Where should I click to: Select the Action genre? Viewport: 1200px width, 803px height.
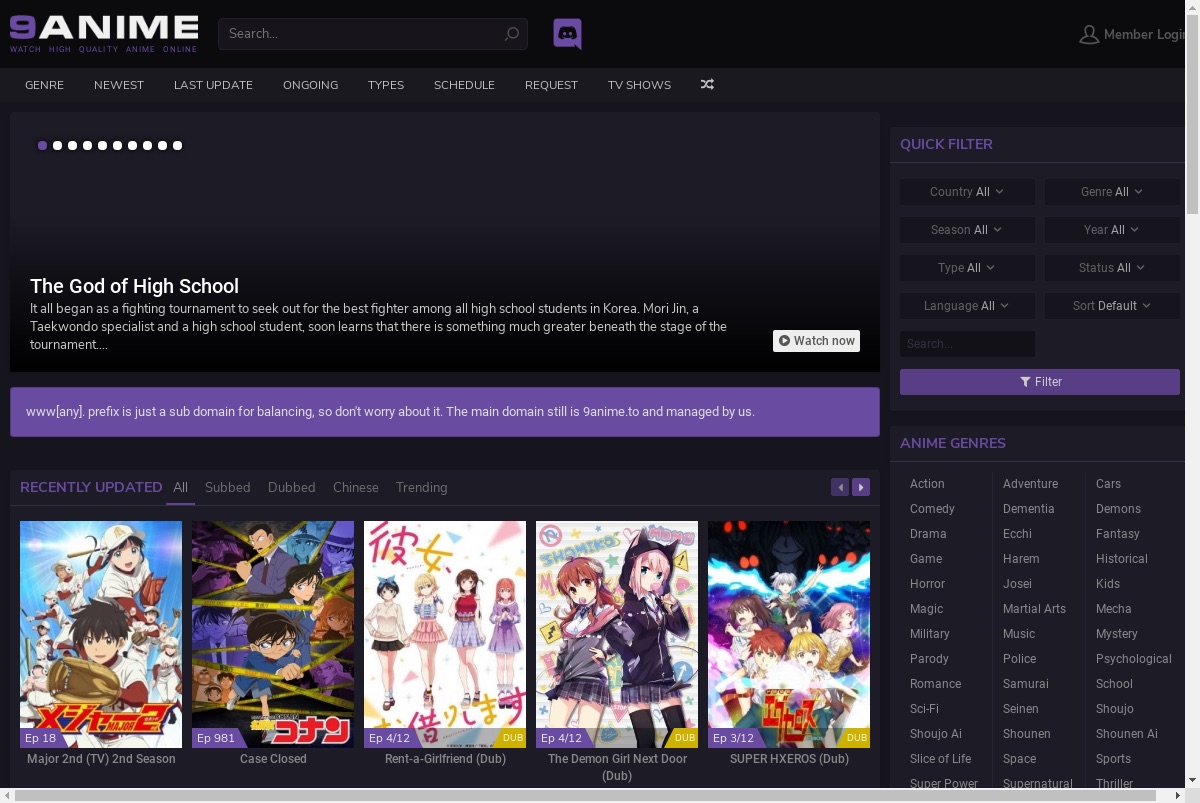(927, 484)
